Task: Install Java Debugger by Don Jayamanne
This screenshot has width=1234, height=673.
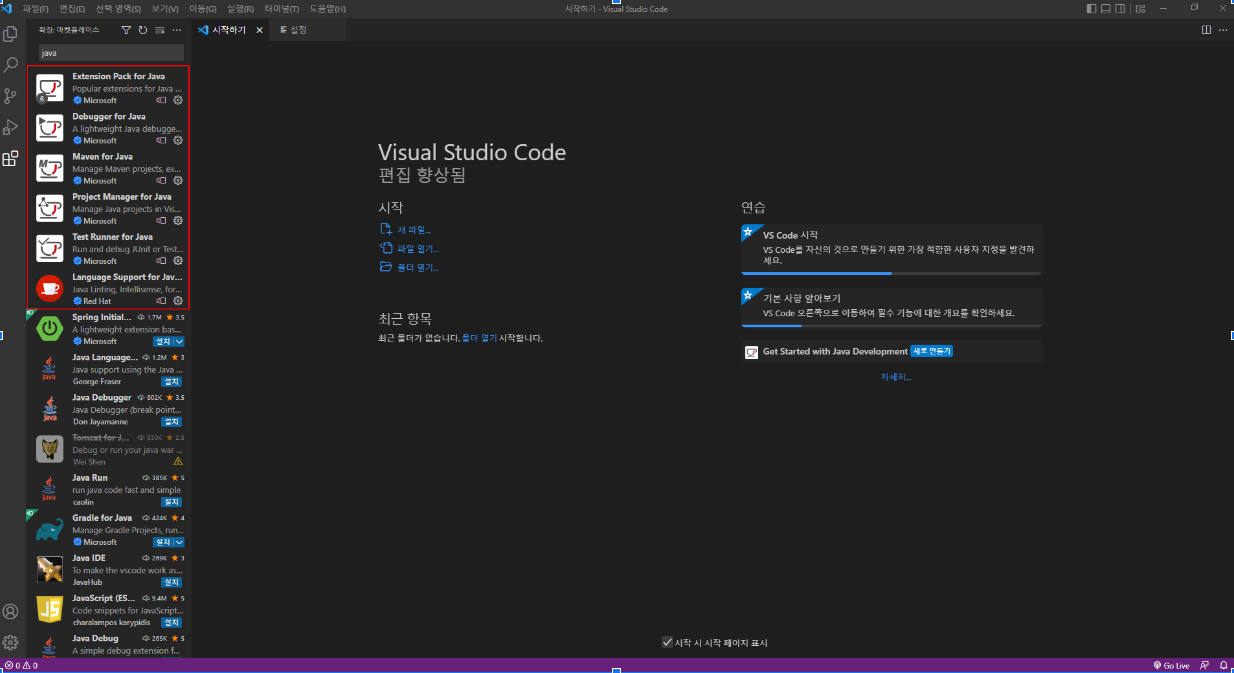Action: [172, 422]
